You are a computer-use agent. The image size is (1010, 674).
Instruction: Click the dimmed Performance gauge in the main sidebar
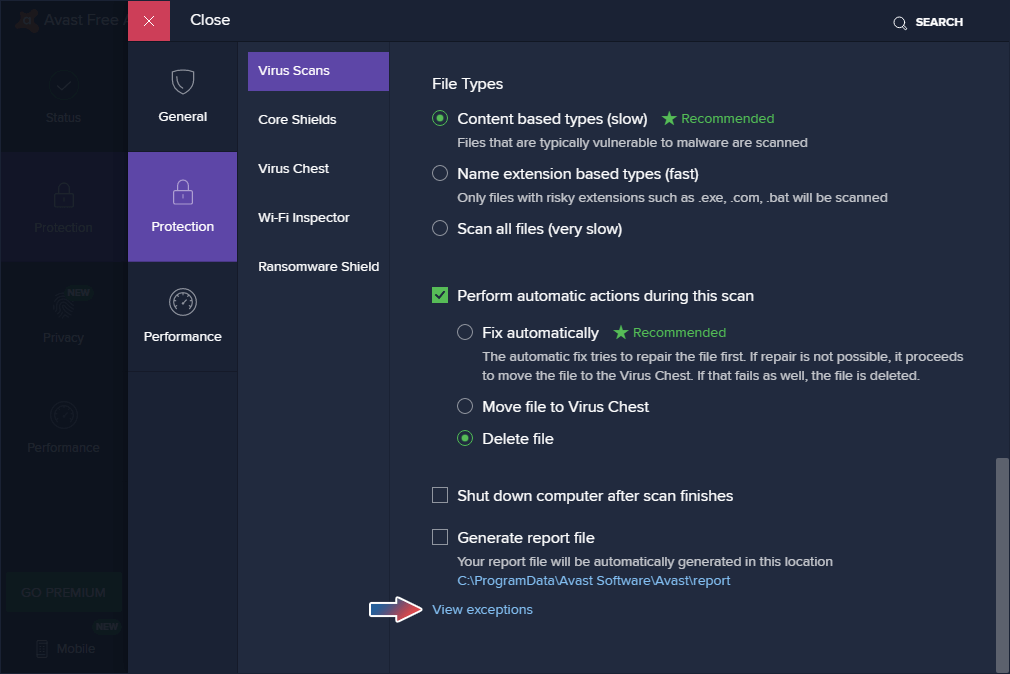point(64,415)
